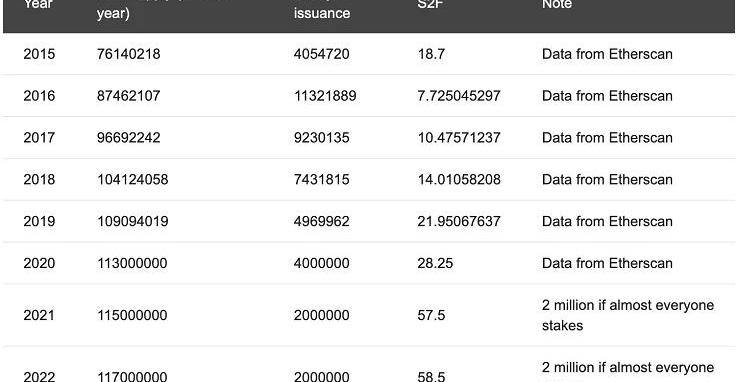Select issuance value 11321889
The image size is (738, 382).
pos(325,96)
